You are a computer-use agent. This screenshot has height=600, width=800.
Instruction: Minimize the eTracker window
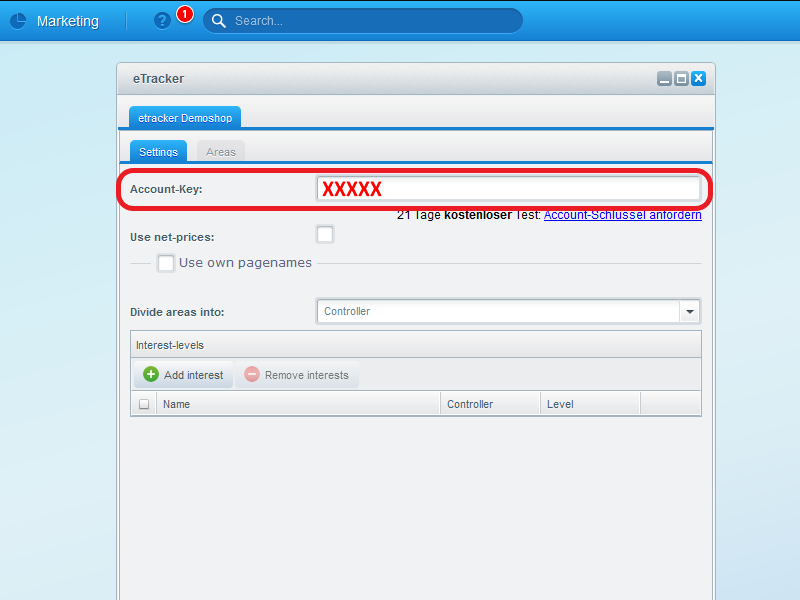coord(664,79)
